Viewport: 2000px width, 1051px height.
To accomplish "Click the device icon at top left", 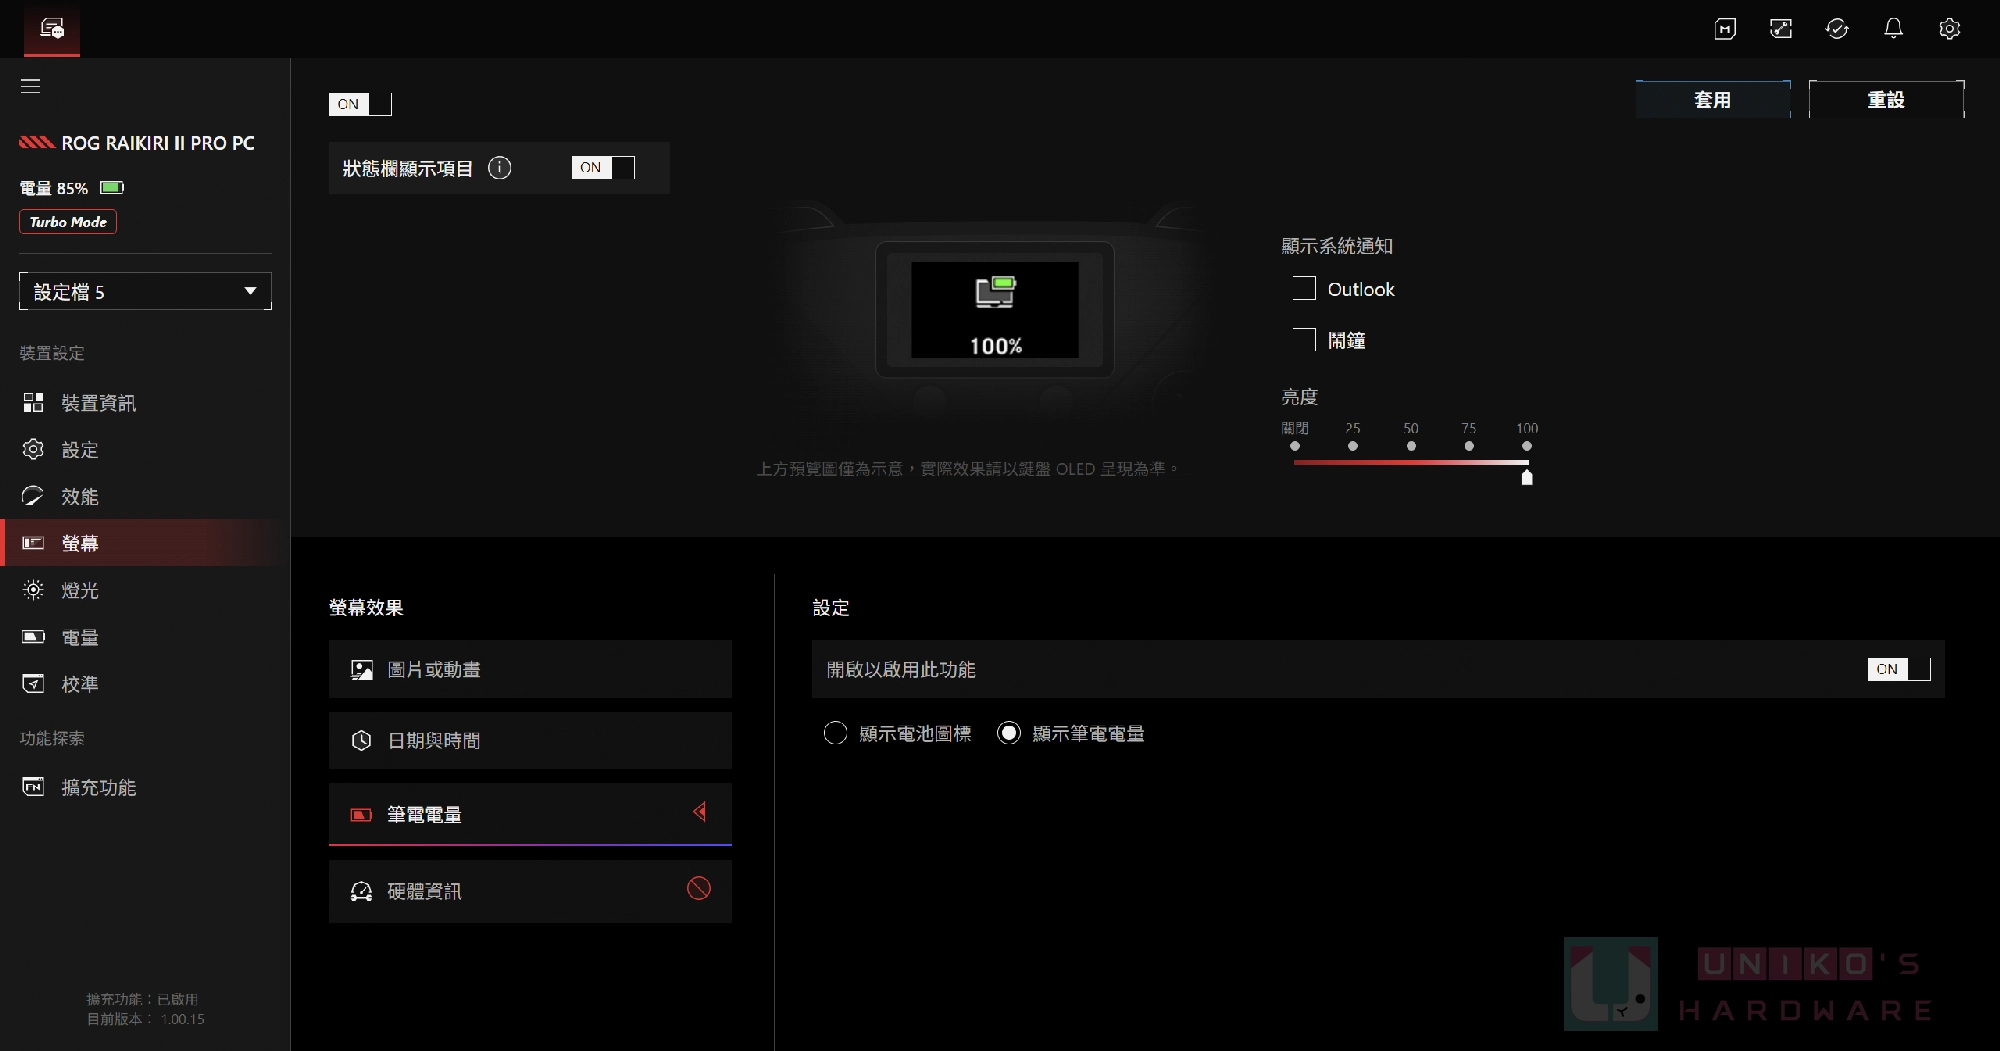I will [x=52, y=28].
